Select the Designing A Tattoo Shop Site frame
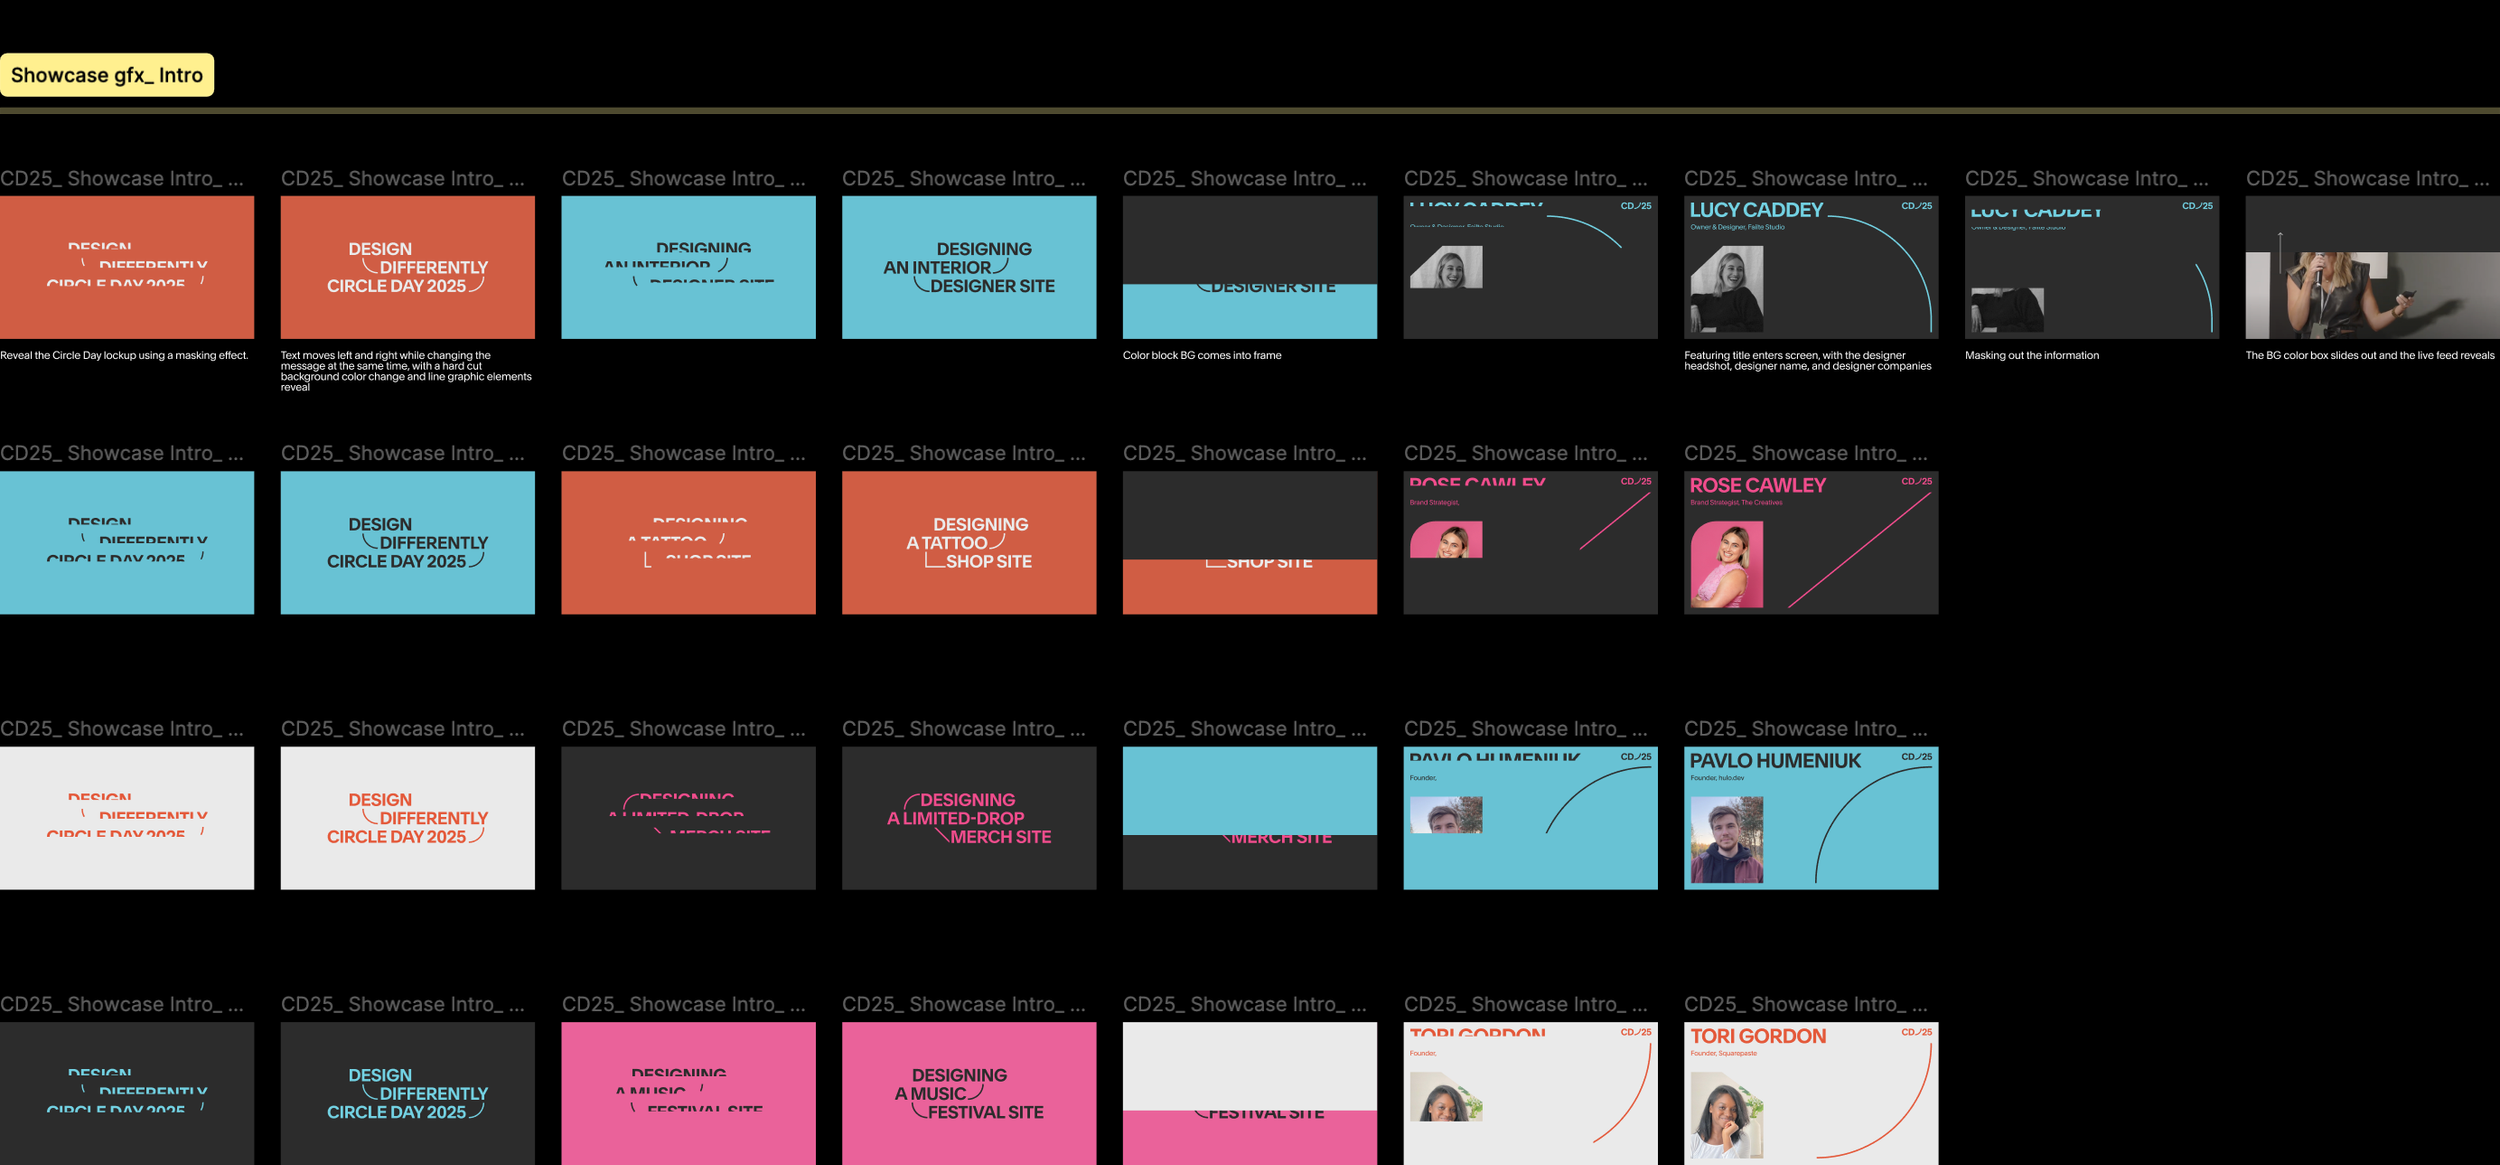Viewport: 2500px width, 1165px height. (x=968, y=542)
